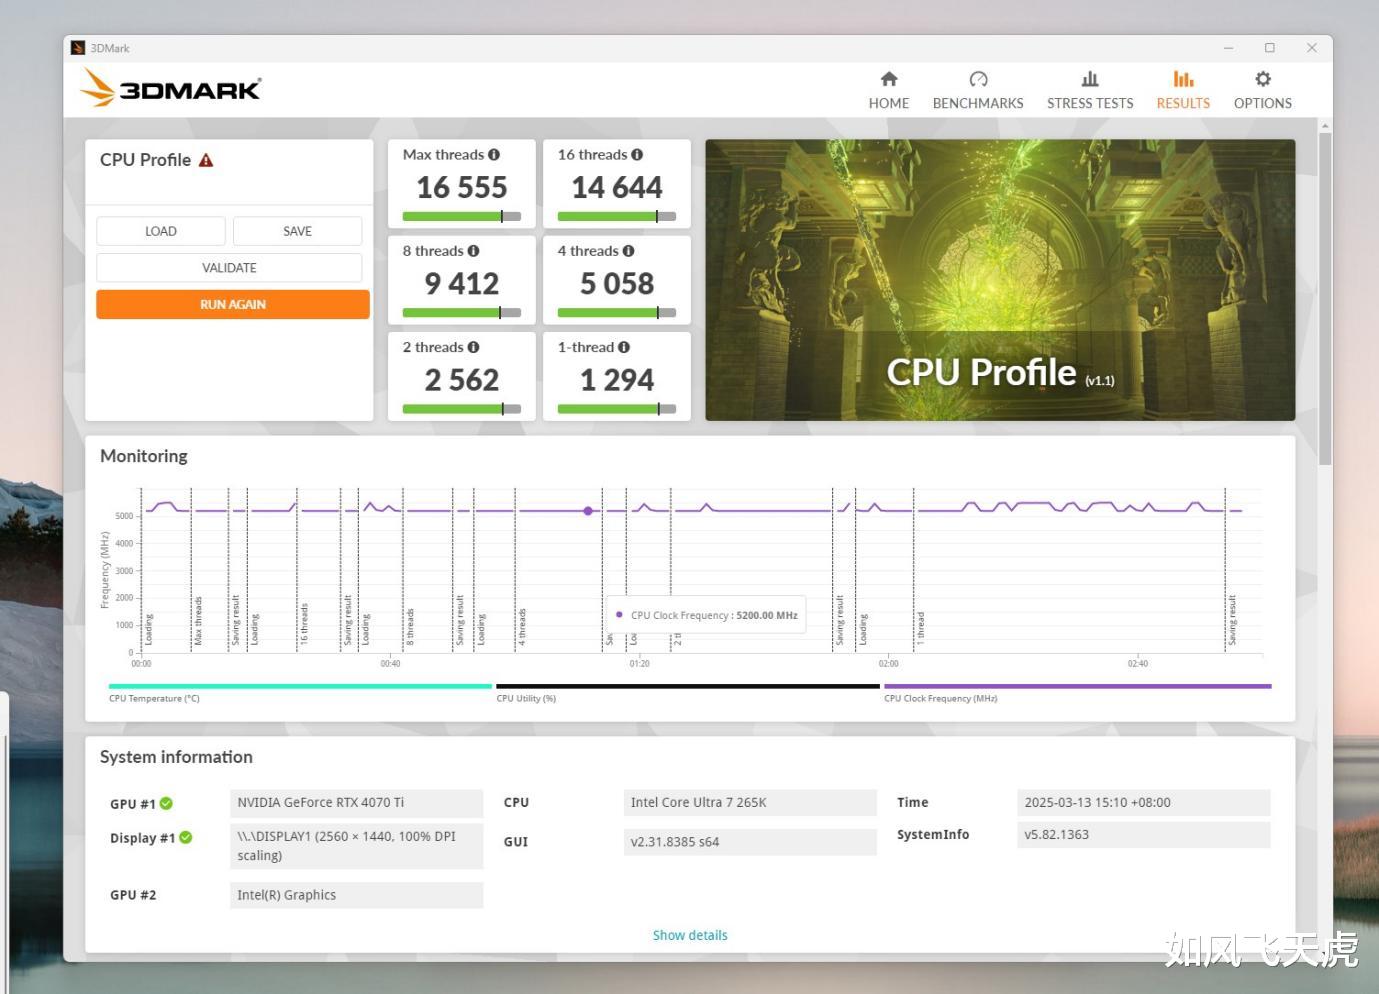This screenshot has width=1379, height=994.
Task: Click the info icon beside Max threads
Action: [x=494, y=155]
